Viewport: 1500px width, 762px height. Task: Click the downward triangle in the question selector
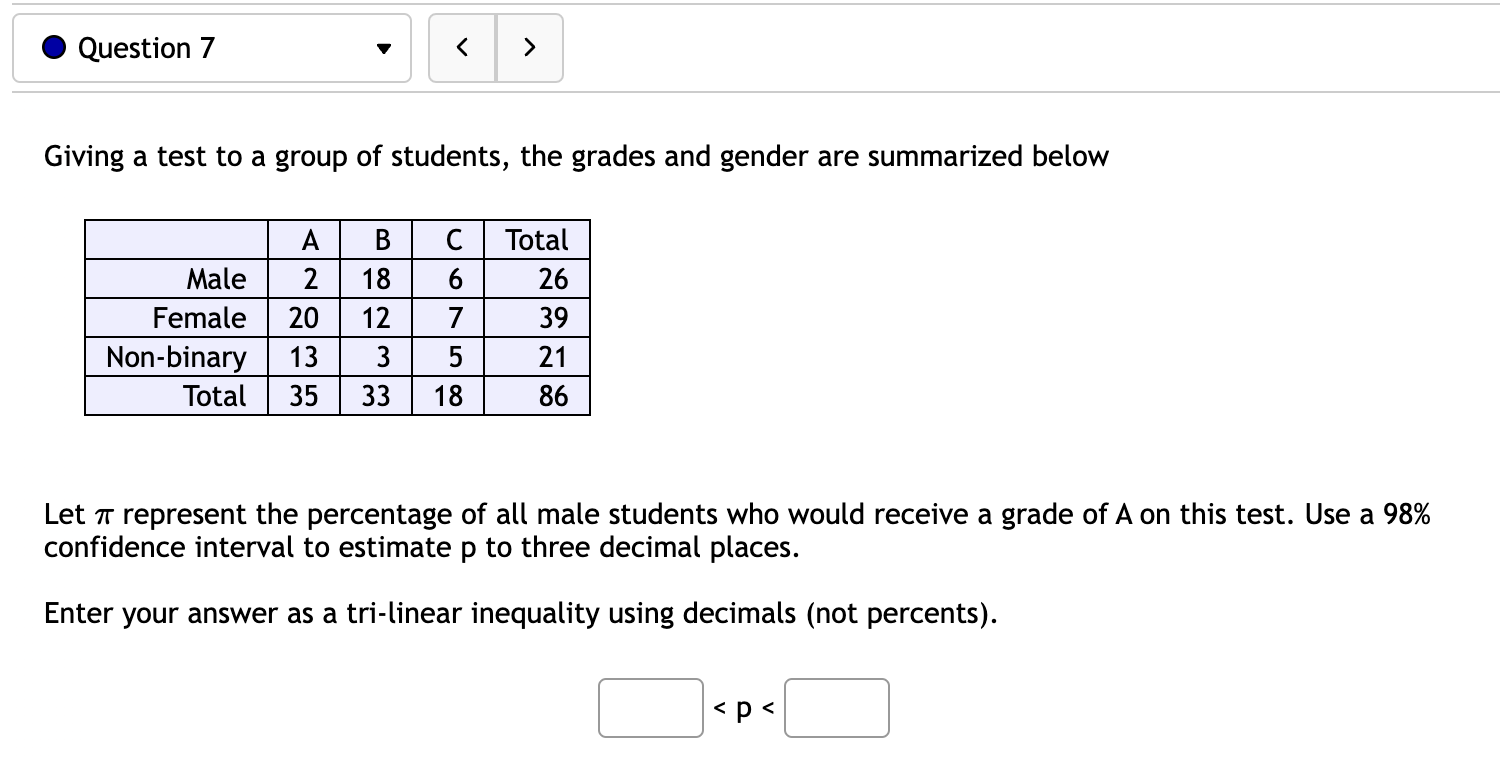point(383,48)
